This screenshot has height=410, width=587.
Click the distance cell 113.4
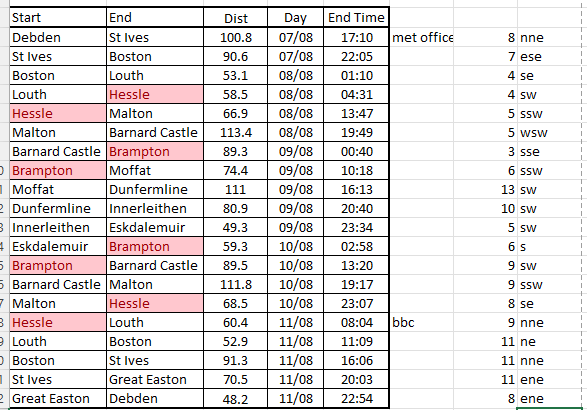pyautogui.click(x=235, y=133)
